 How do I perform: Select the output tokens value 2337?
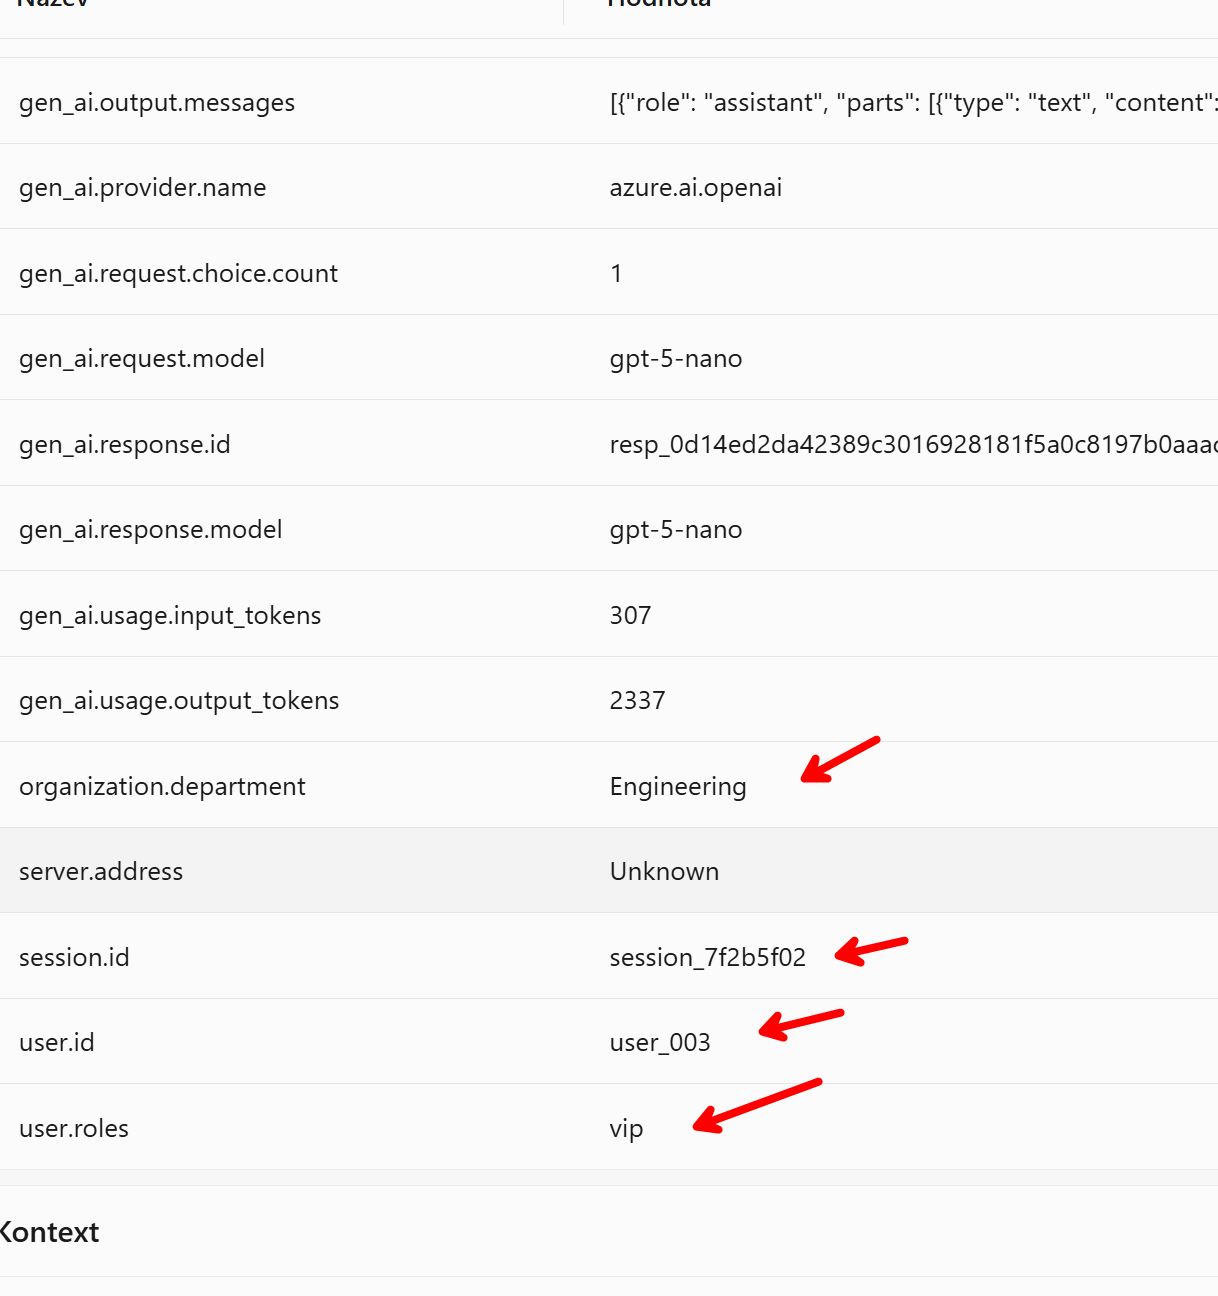637,701
